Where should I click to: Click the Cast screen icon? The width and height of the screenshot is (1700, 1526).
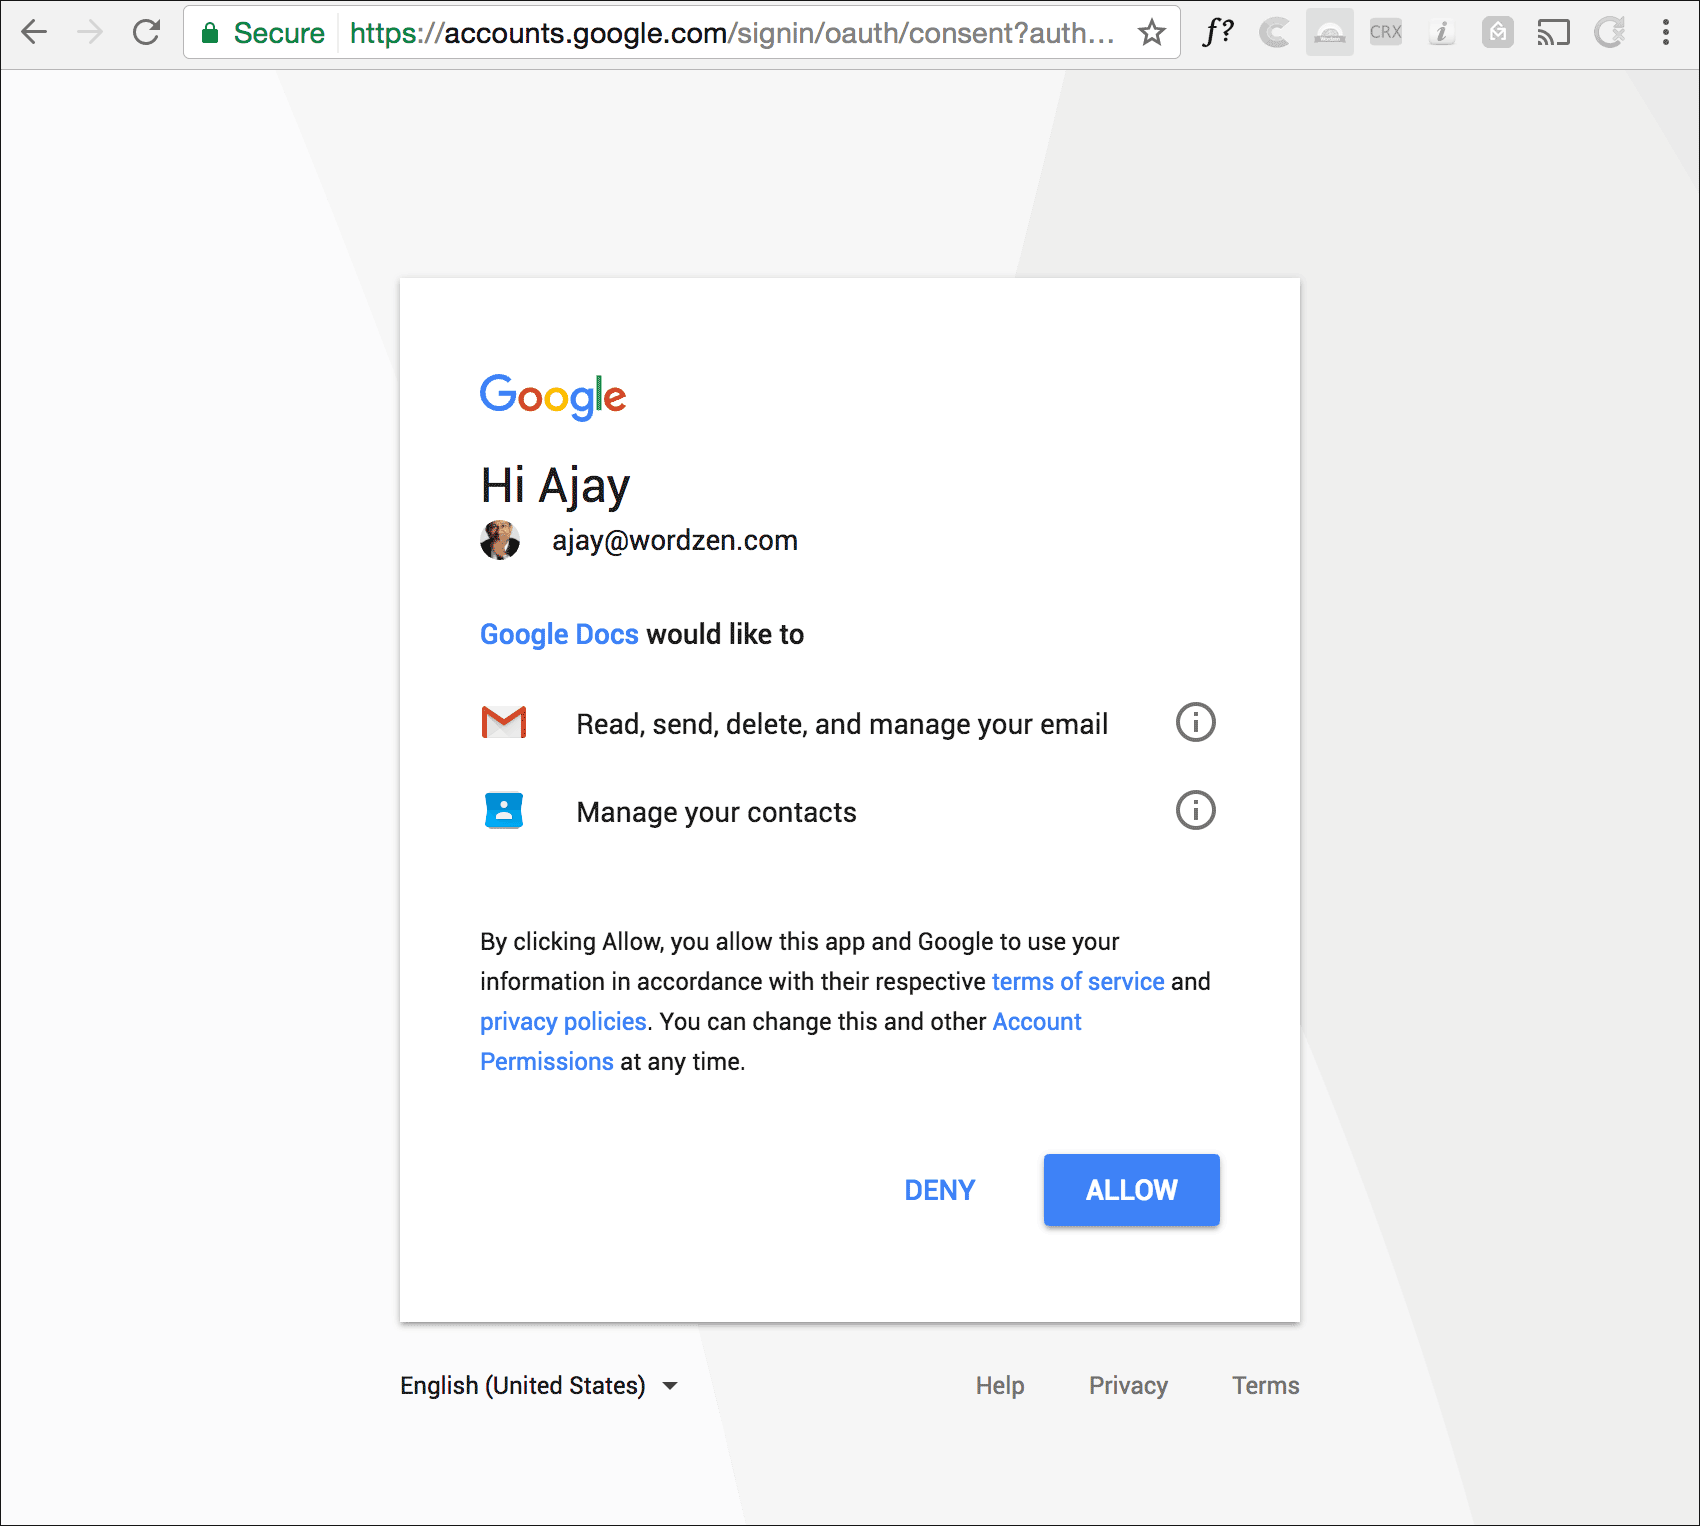[1553, 33]
